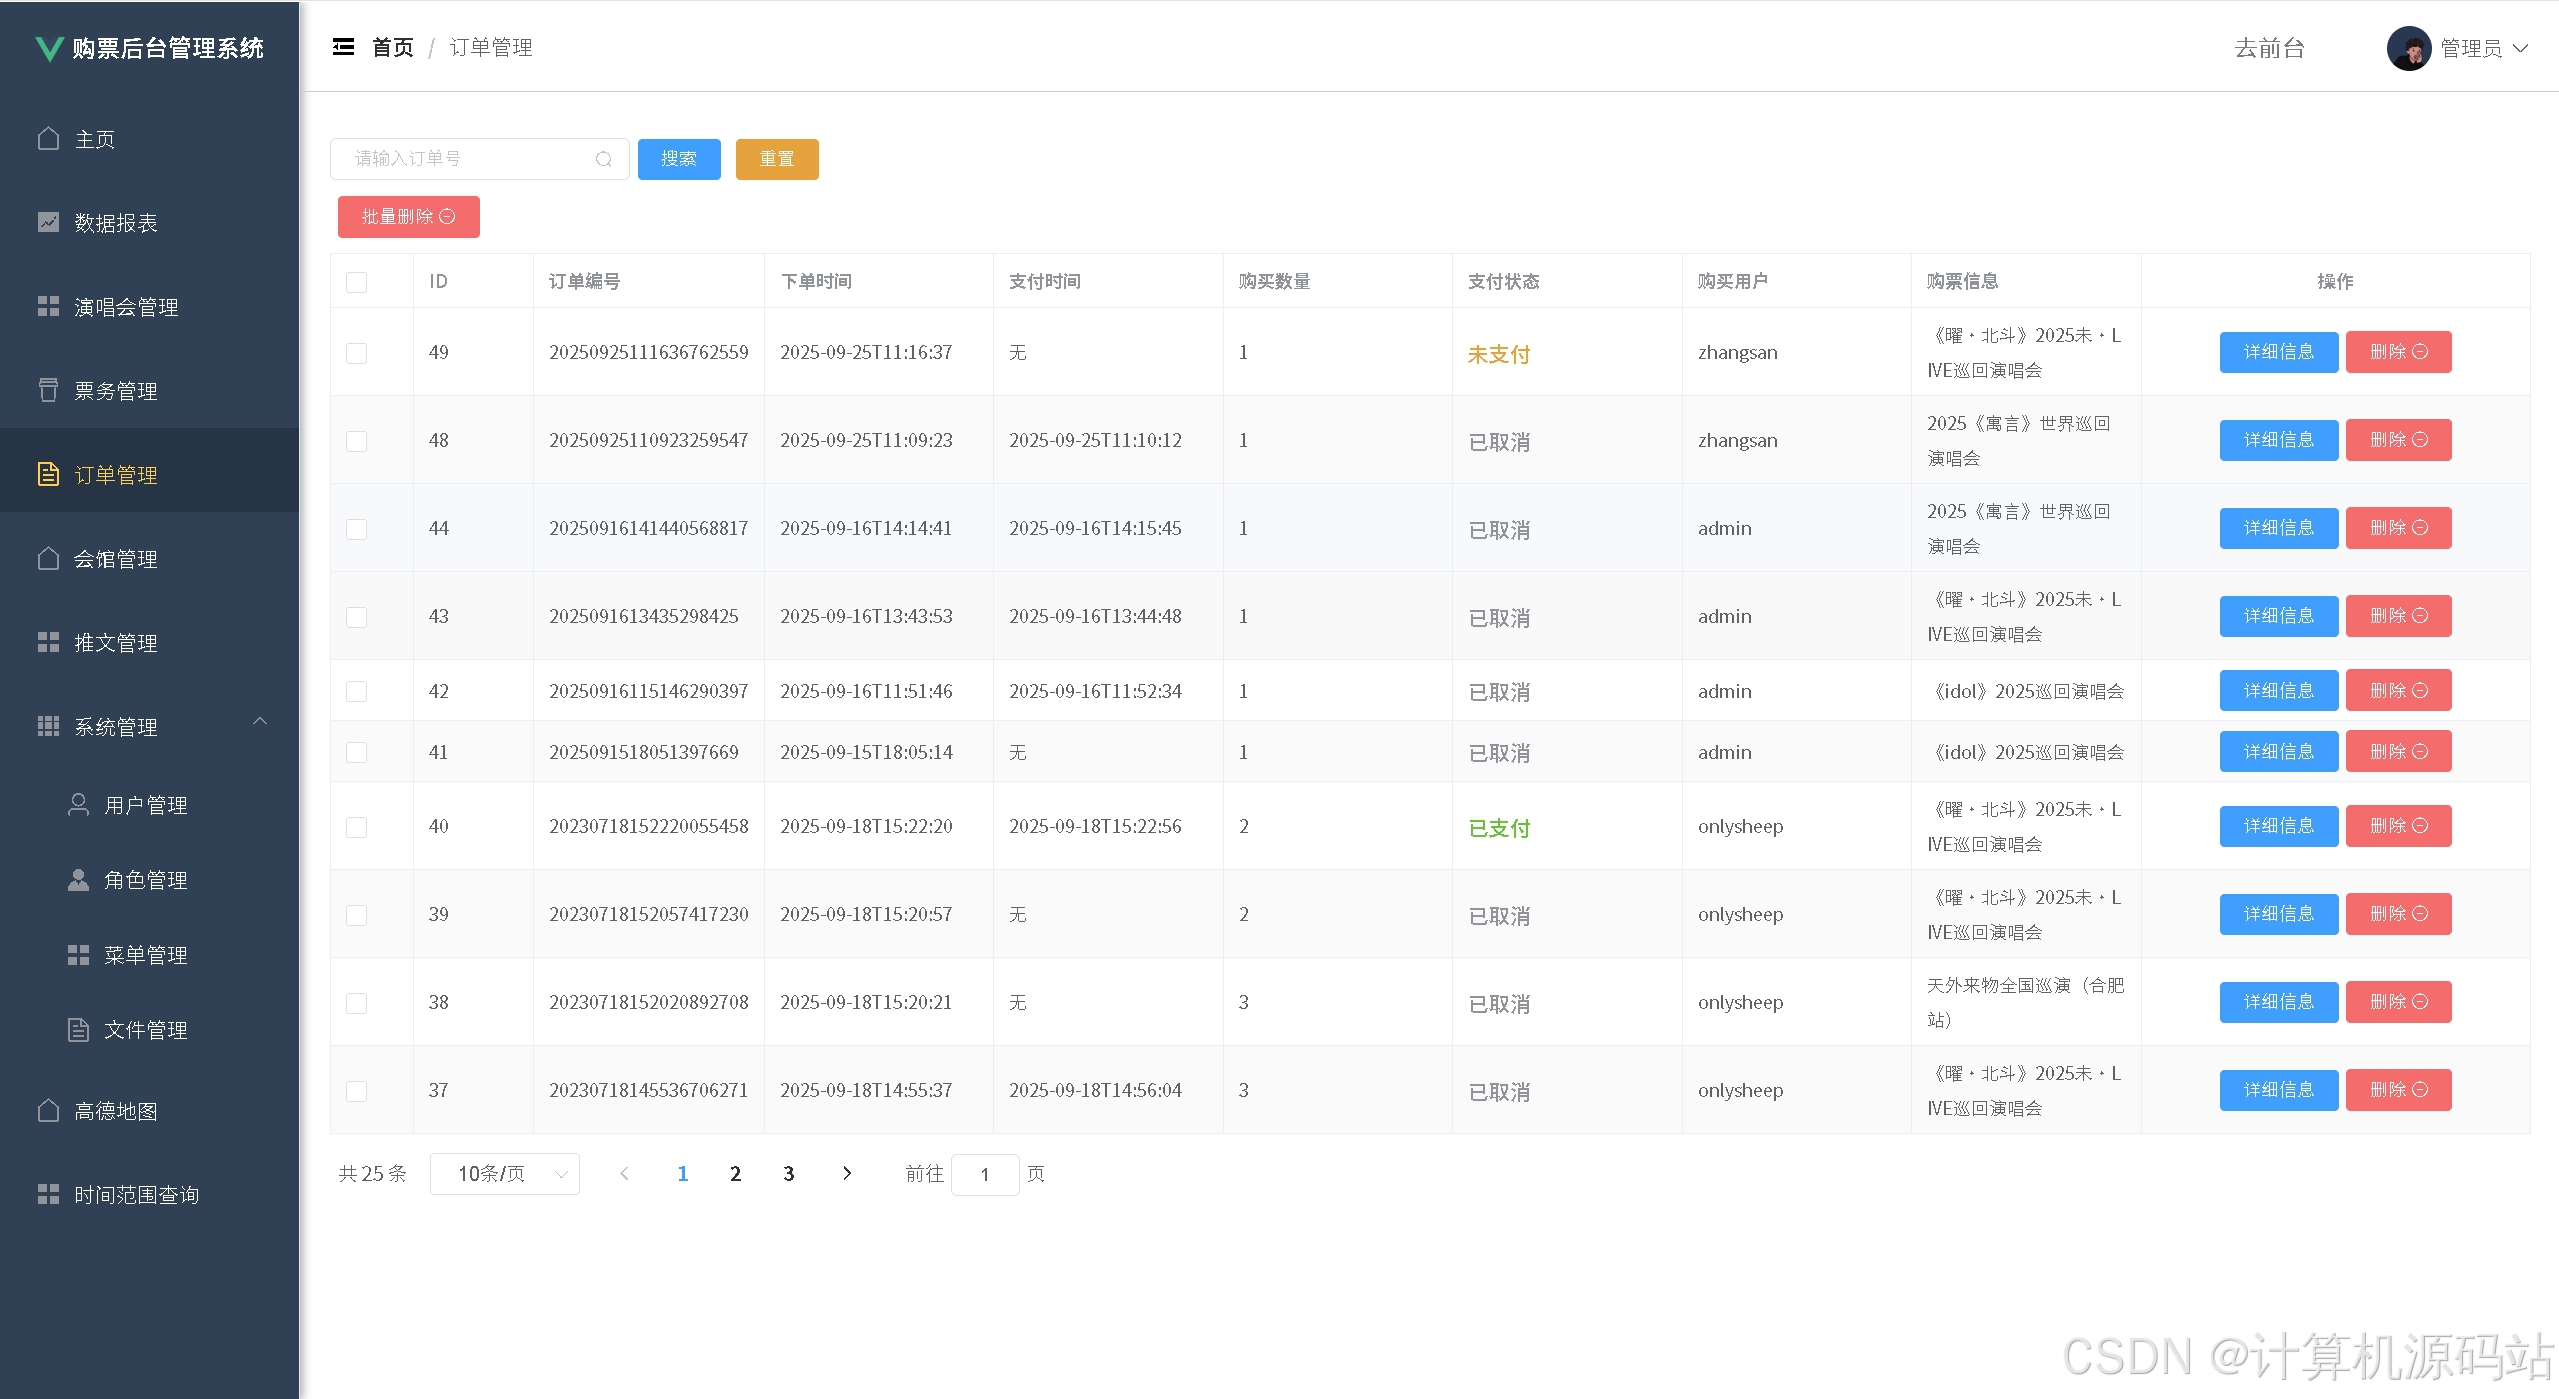Click the 首页 breadcrumb link
This screenshot has height=1399, width=2559.
392,47
